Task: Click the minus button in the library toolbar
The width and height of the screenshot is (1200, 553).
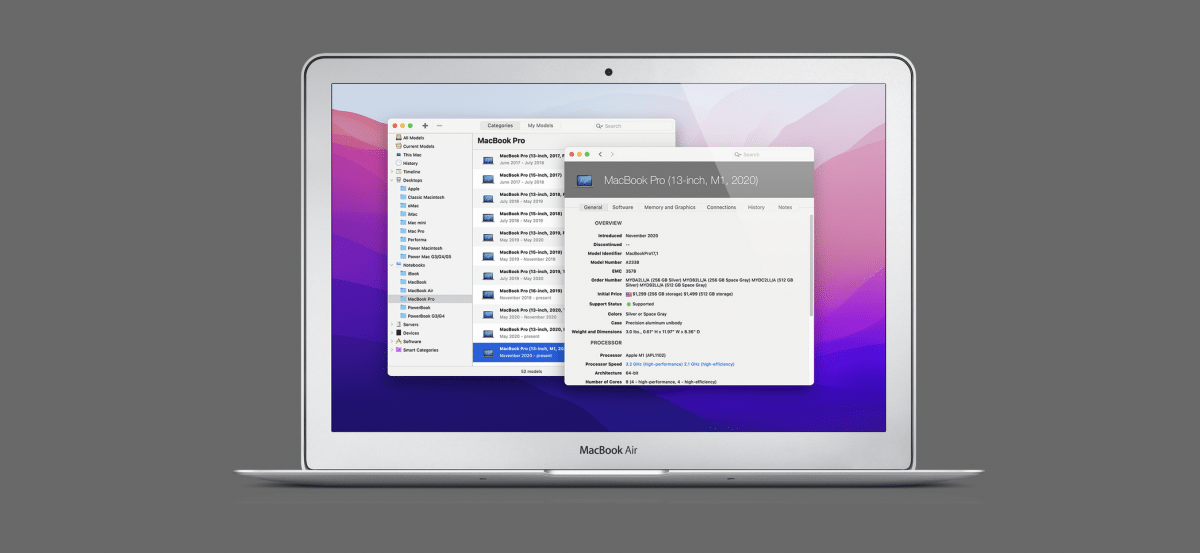Action: (439, 126)
